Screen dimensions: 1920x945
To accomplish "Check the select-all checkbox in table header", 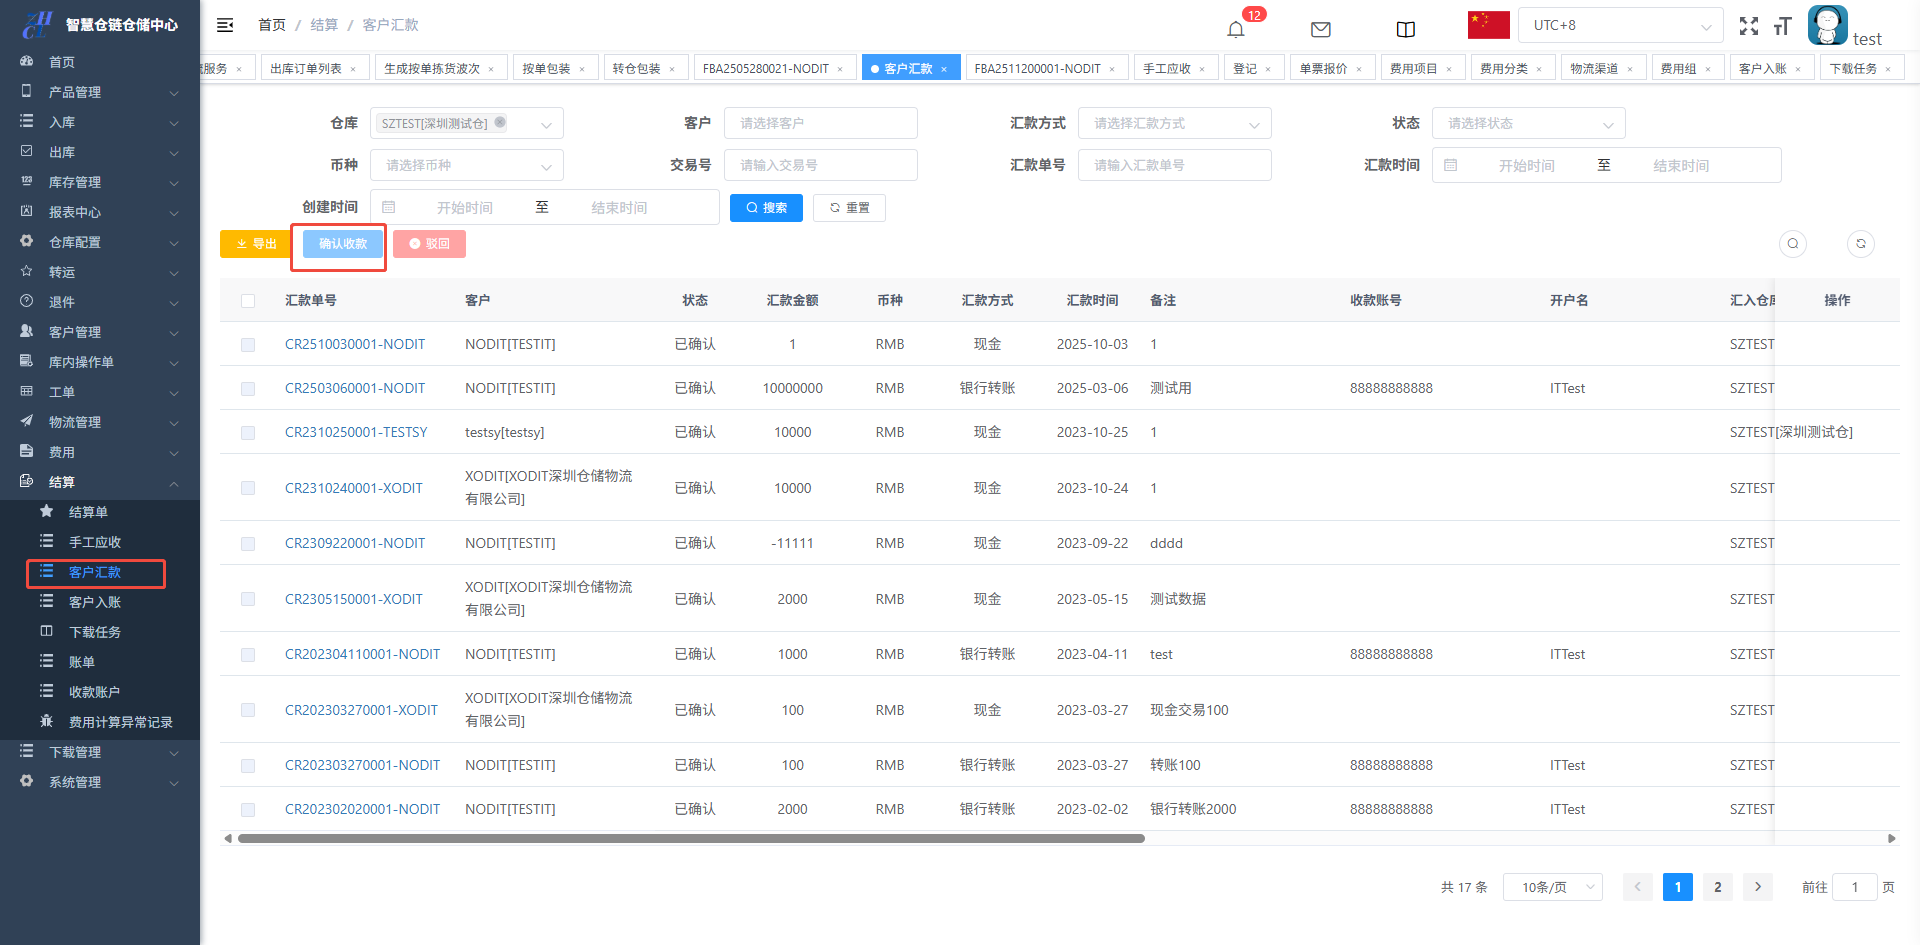I will 248,301.
